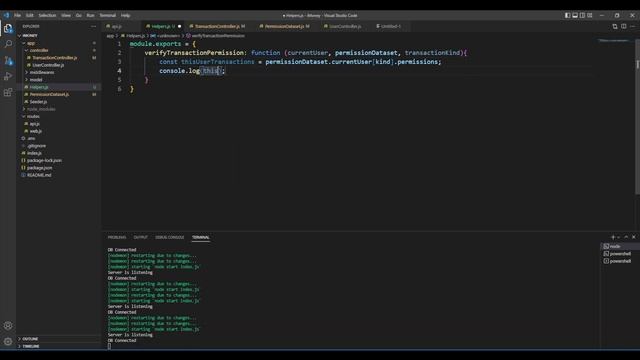
Task: Click the verifyTransactionPermission breadcrumb
Action: click(218, 36)
